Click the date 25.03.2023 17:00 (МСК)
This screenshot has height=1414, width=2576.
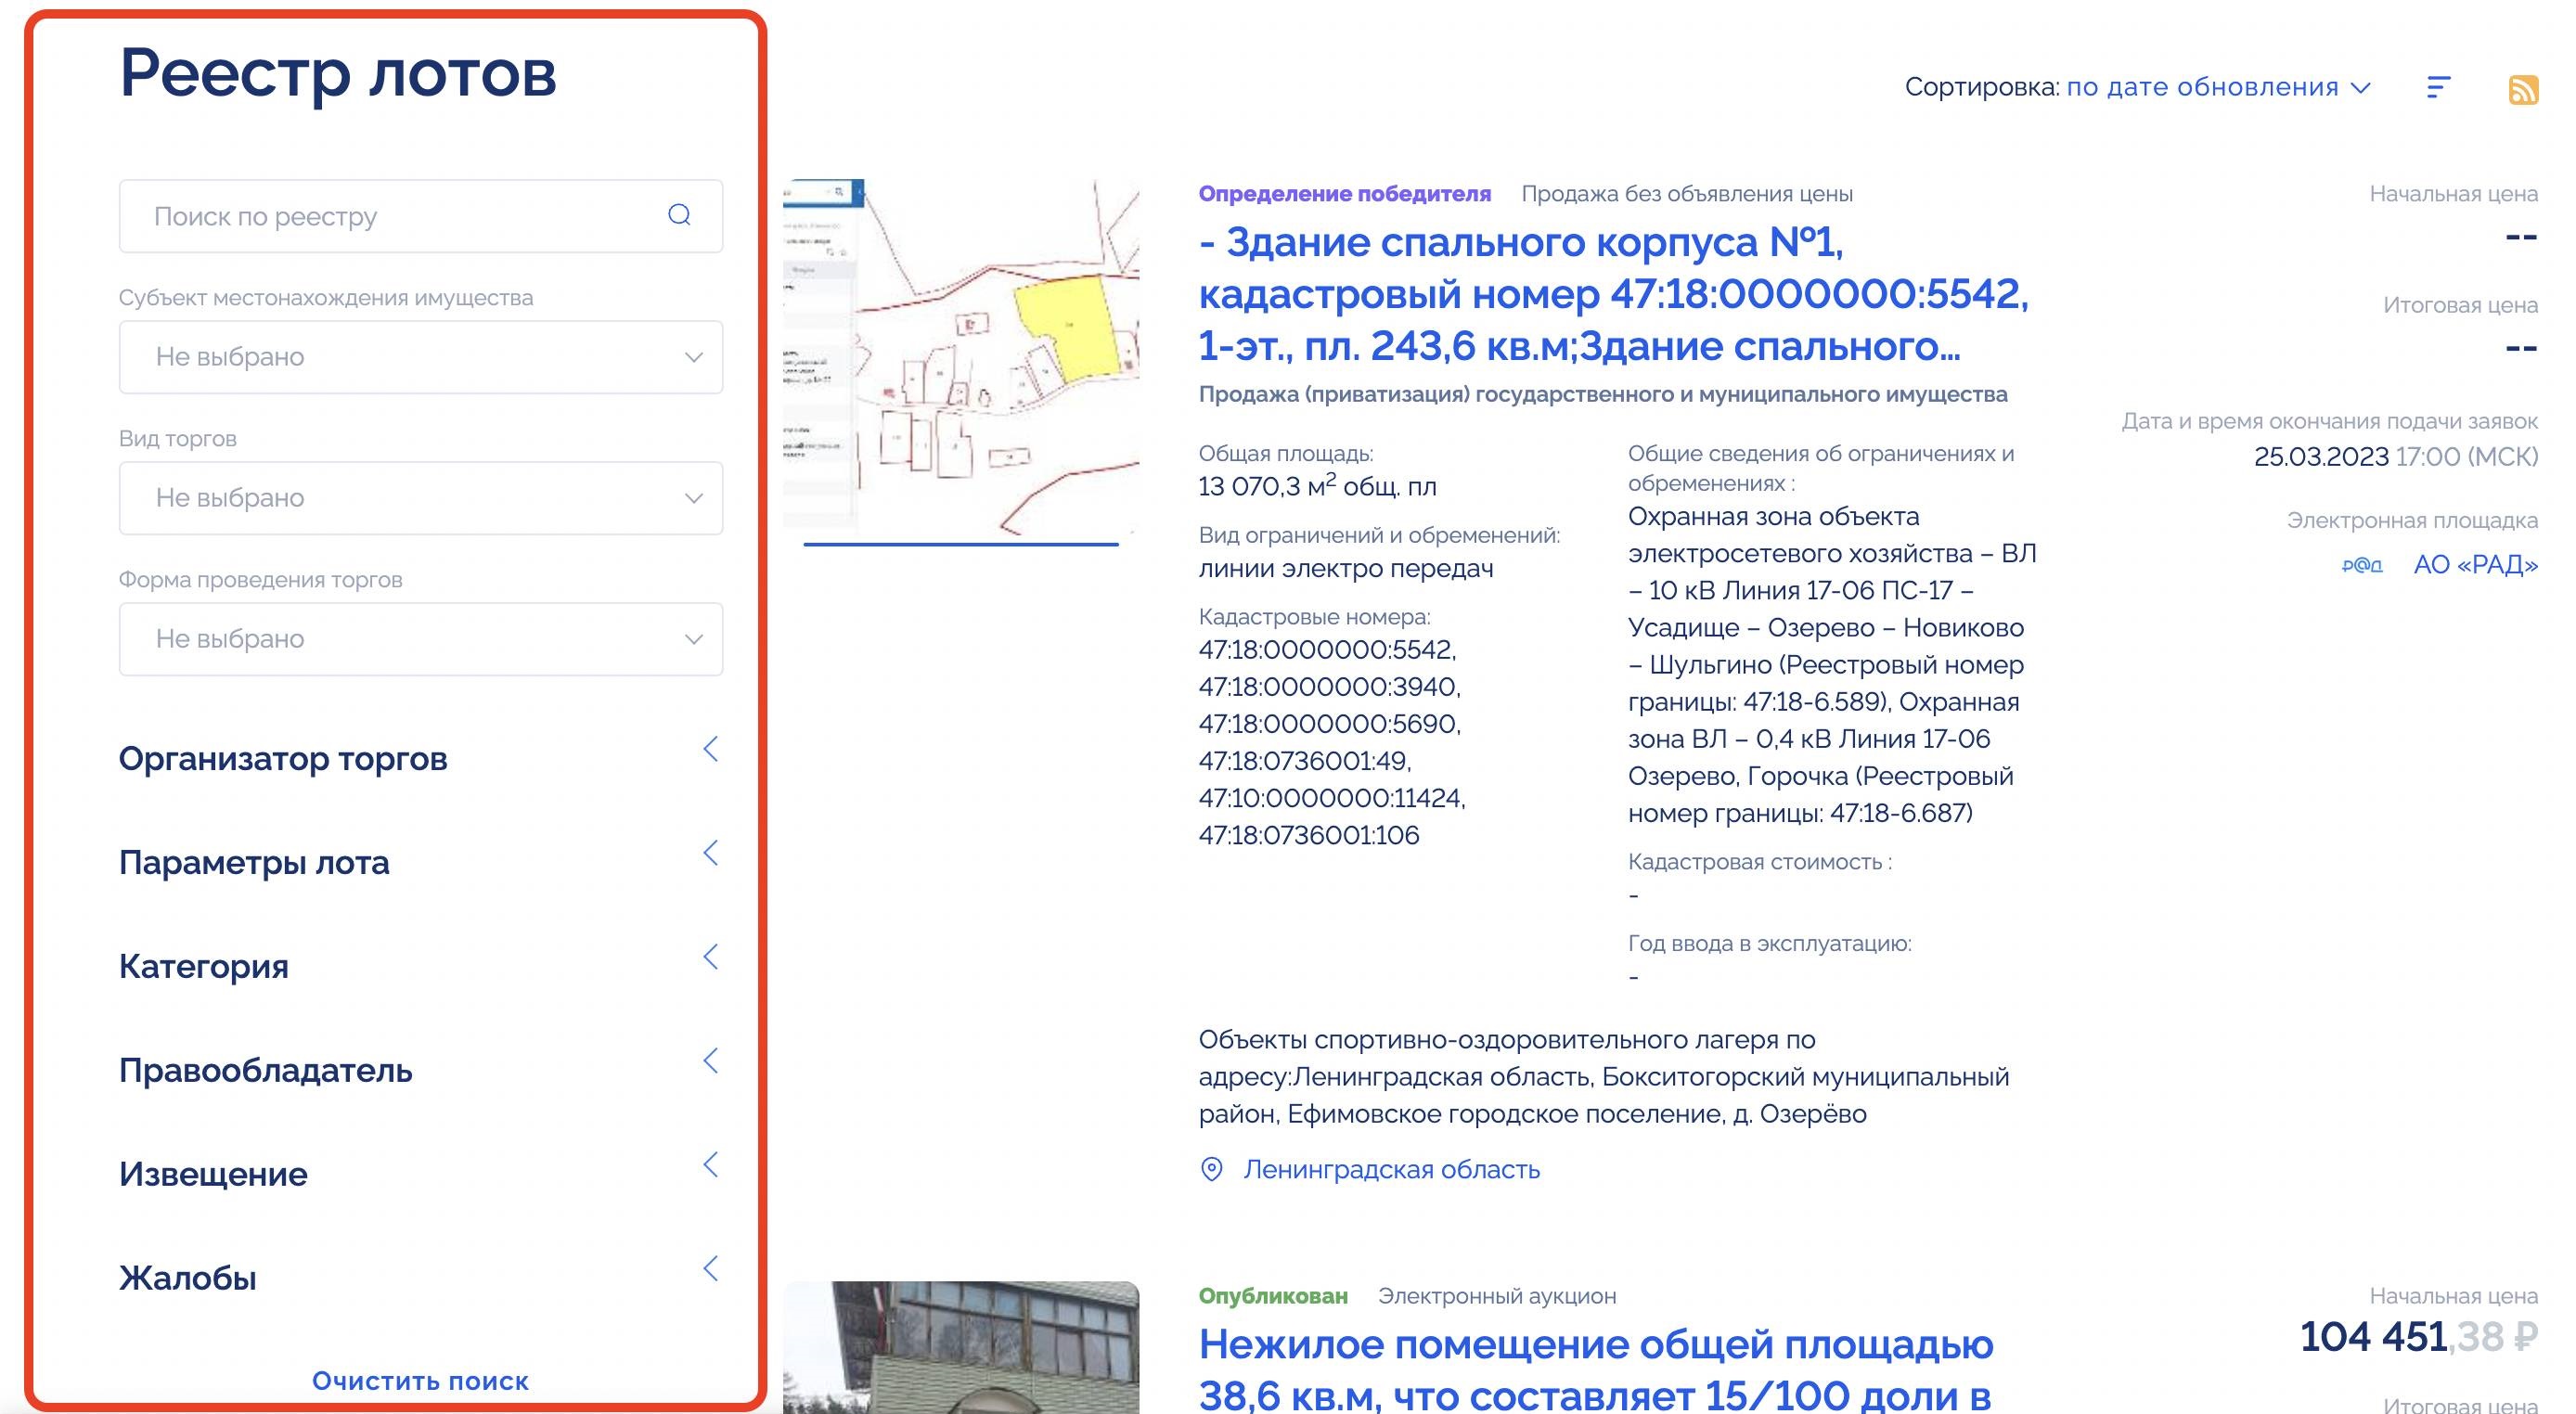[x=2395, y=457]
